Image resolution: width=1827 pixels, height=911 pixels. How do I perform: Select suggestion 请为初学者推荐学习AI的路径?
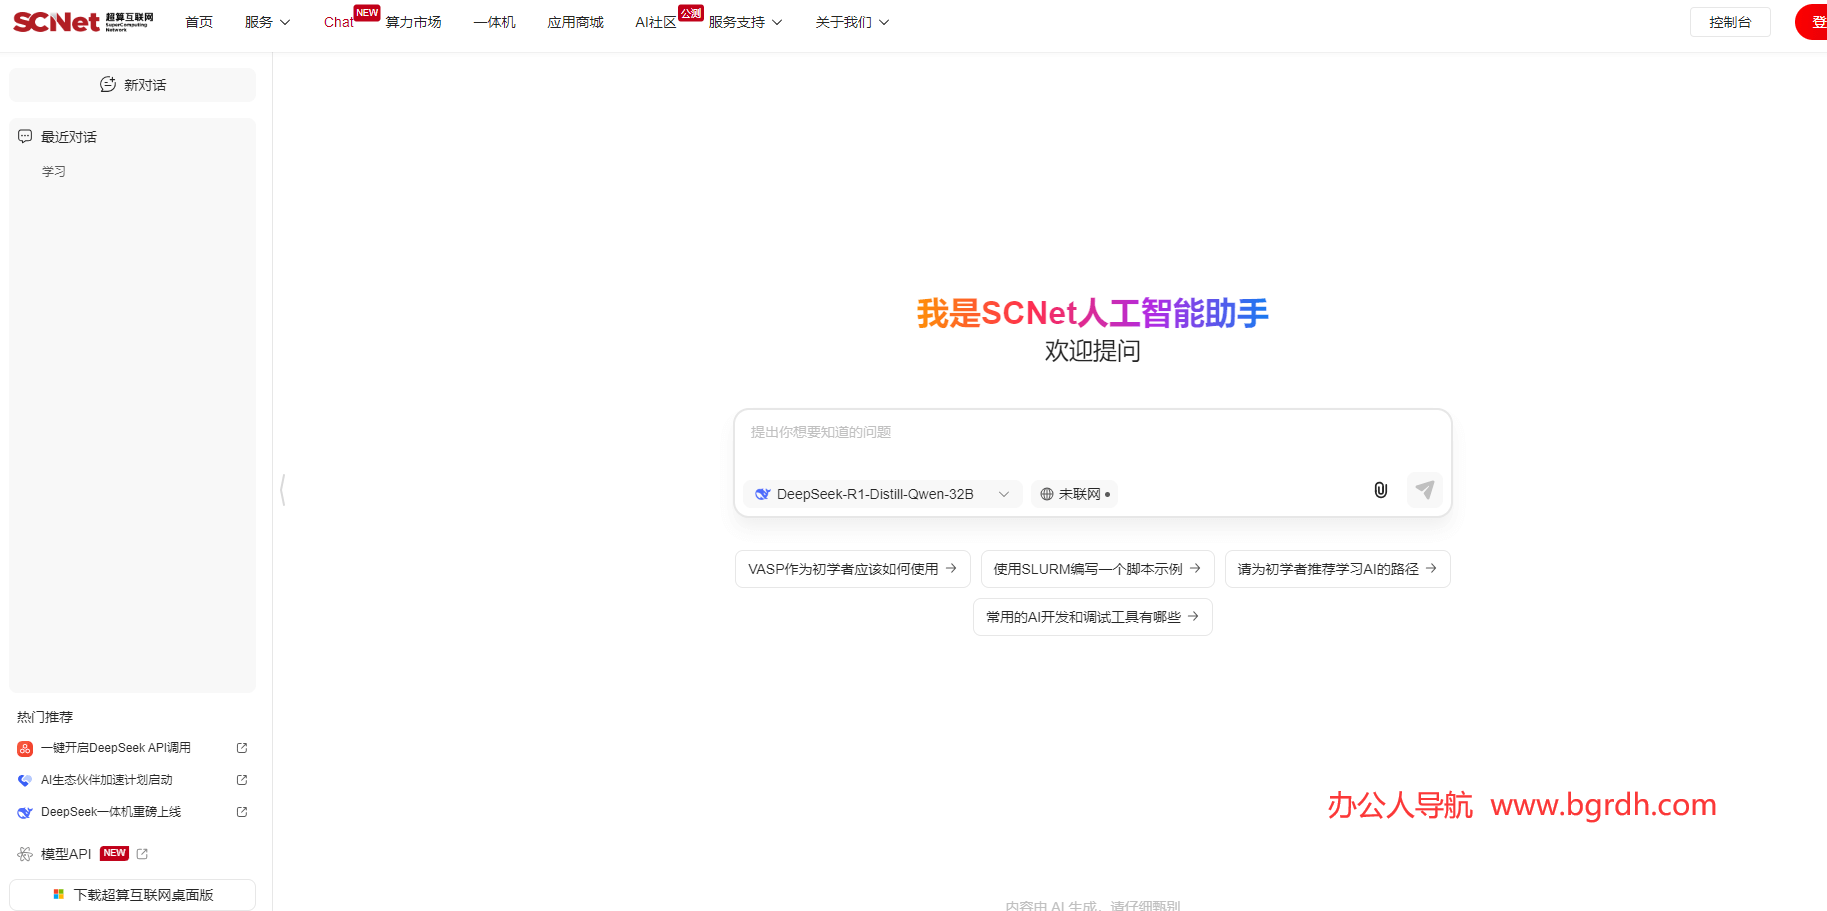point(1337,569)
